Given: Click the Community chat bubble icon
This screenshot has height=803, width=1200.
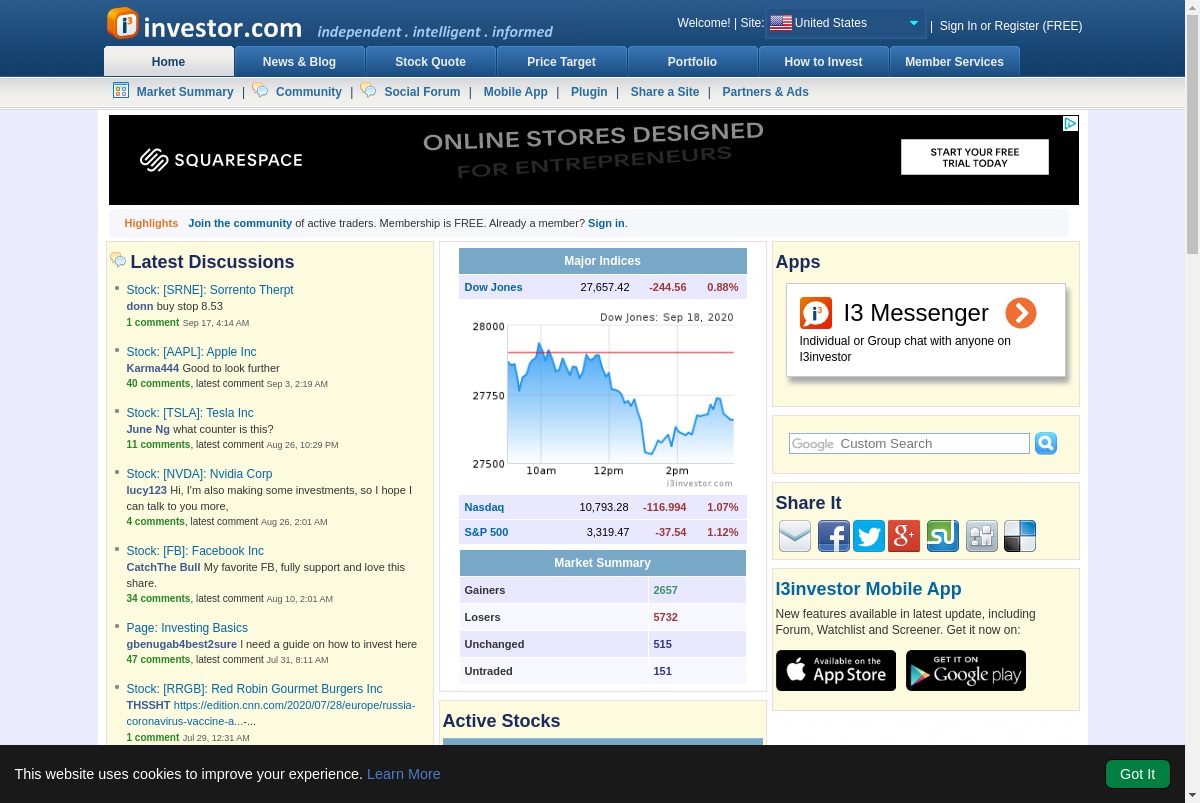Looking at the screenshot, I should point(260,90).
